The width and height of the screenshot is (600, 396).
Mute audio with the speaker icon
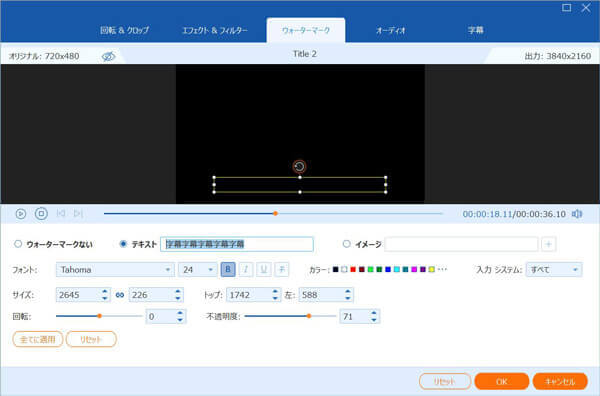coord(577,214)
